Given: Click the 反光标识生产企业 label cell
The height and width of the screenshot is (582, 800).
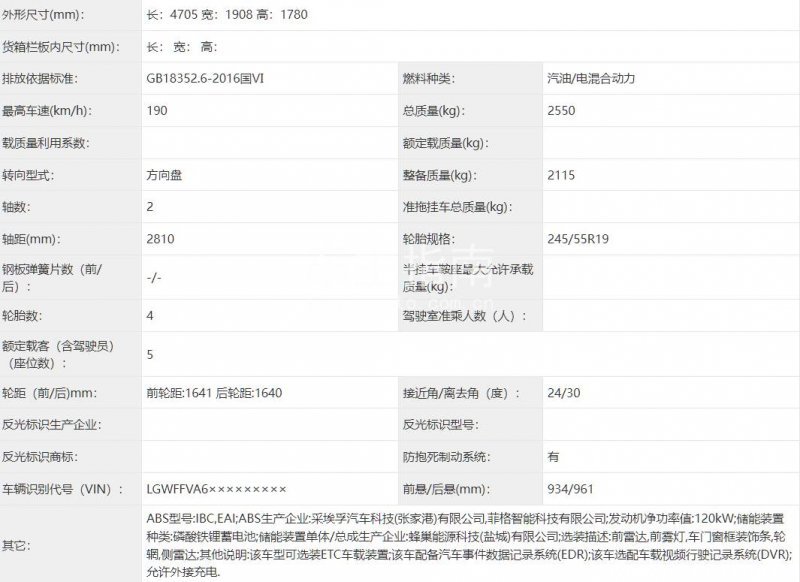Looking at the screenshot, I should click(54, 424).
